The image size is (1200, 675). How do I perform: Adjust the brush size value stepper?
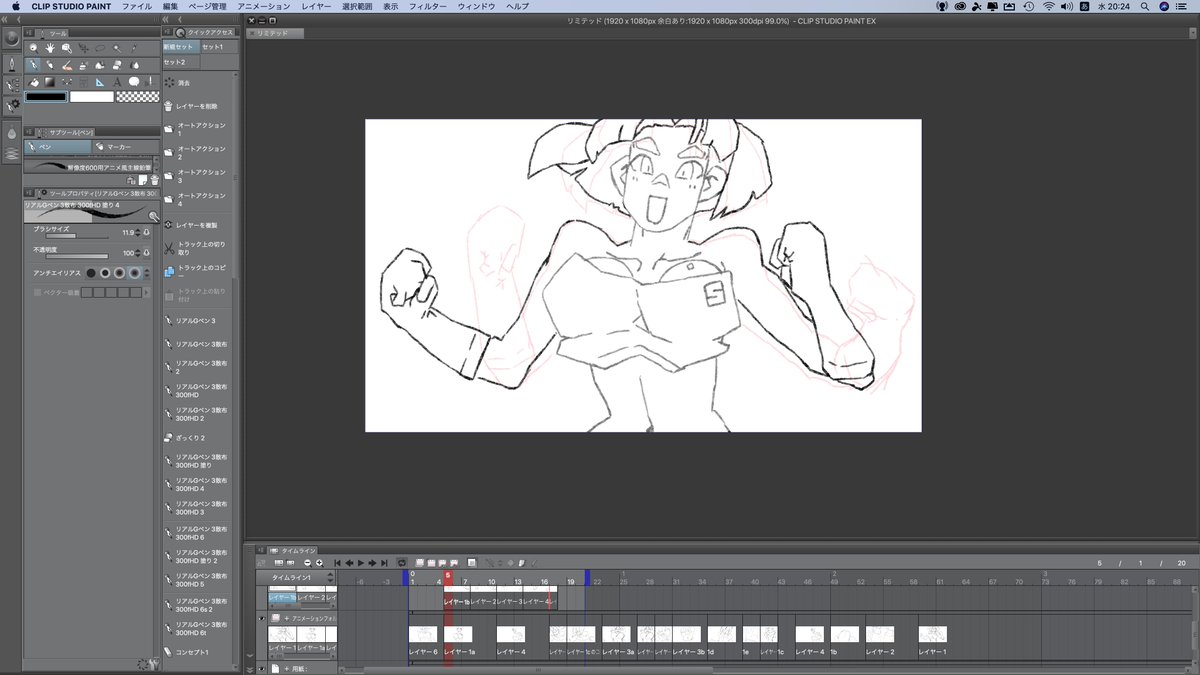pyautogui.click(x=138, y=232)
